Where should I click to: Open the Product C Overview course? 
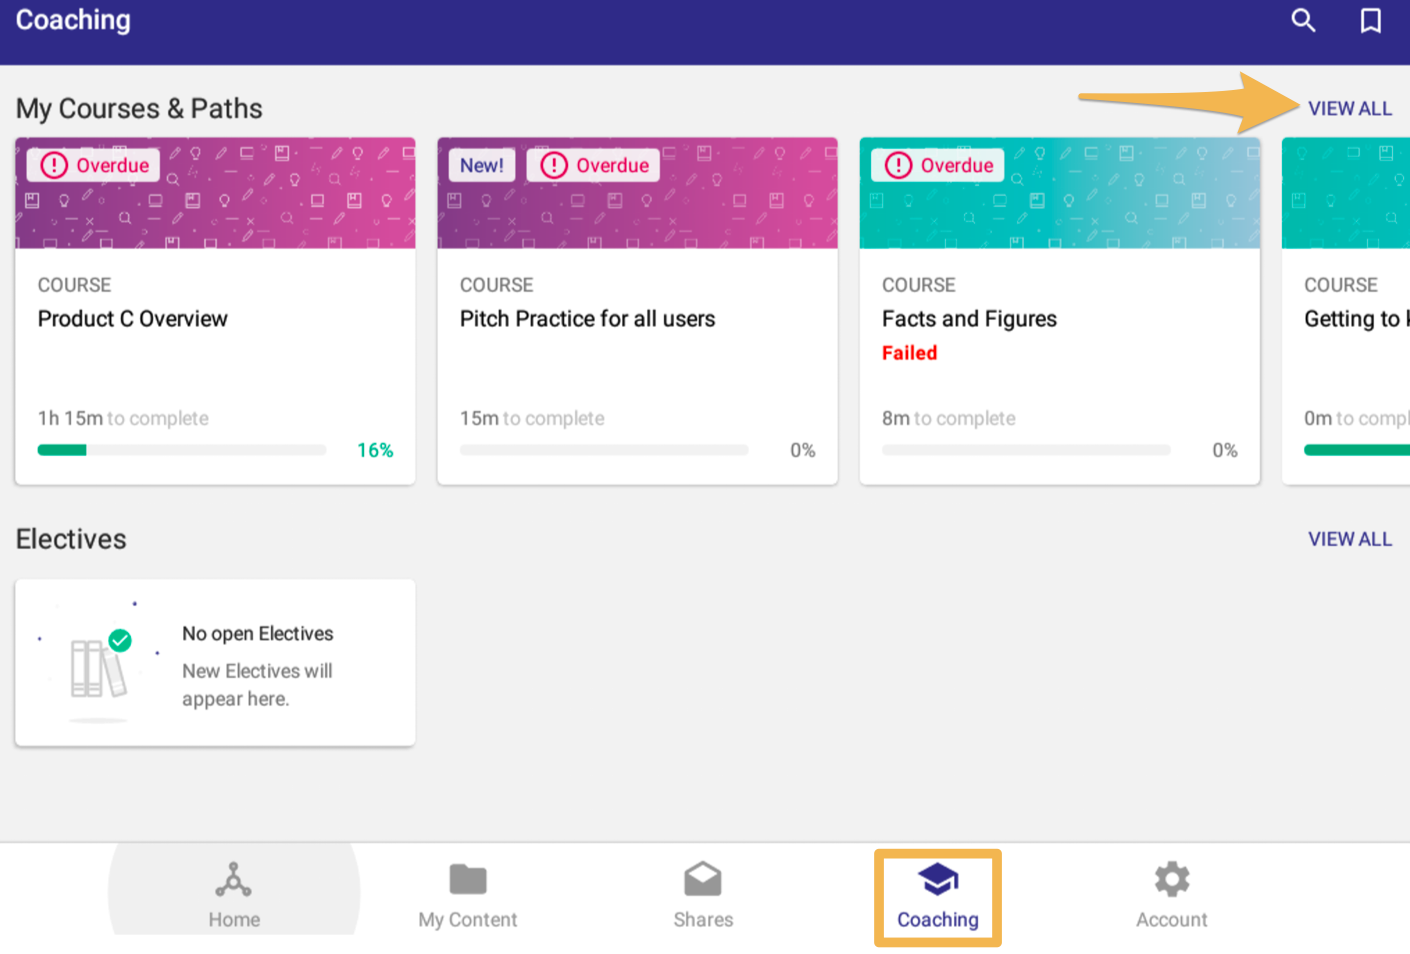tap(133, 319)
